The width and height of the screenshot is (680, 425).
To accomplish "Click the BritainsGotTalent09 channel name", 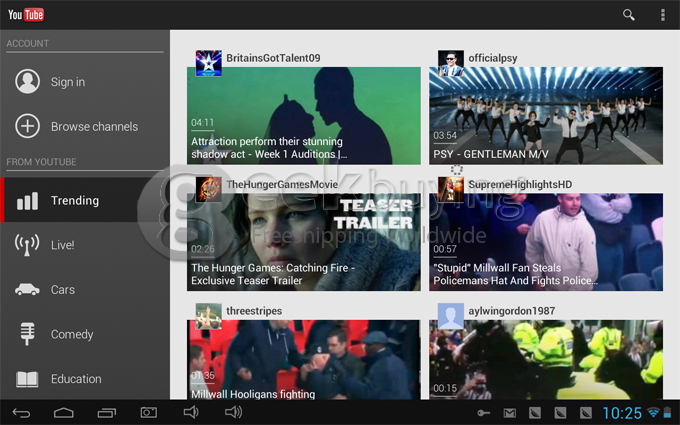I will pyautogui.click(x=273, y=58).
